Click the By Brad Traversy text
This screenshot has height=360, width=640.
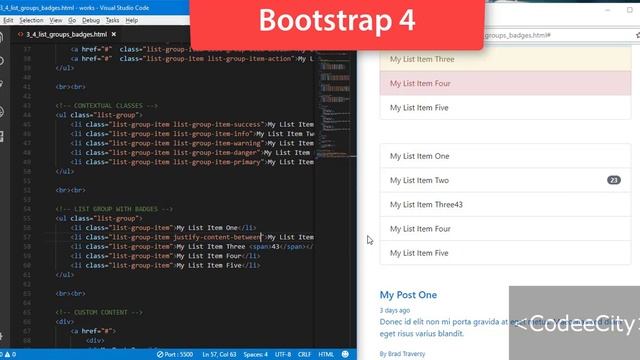[x=402, y=354]
